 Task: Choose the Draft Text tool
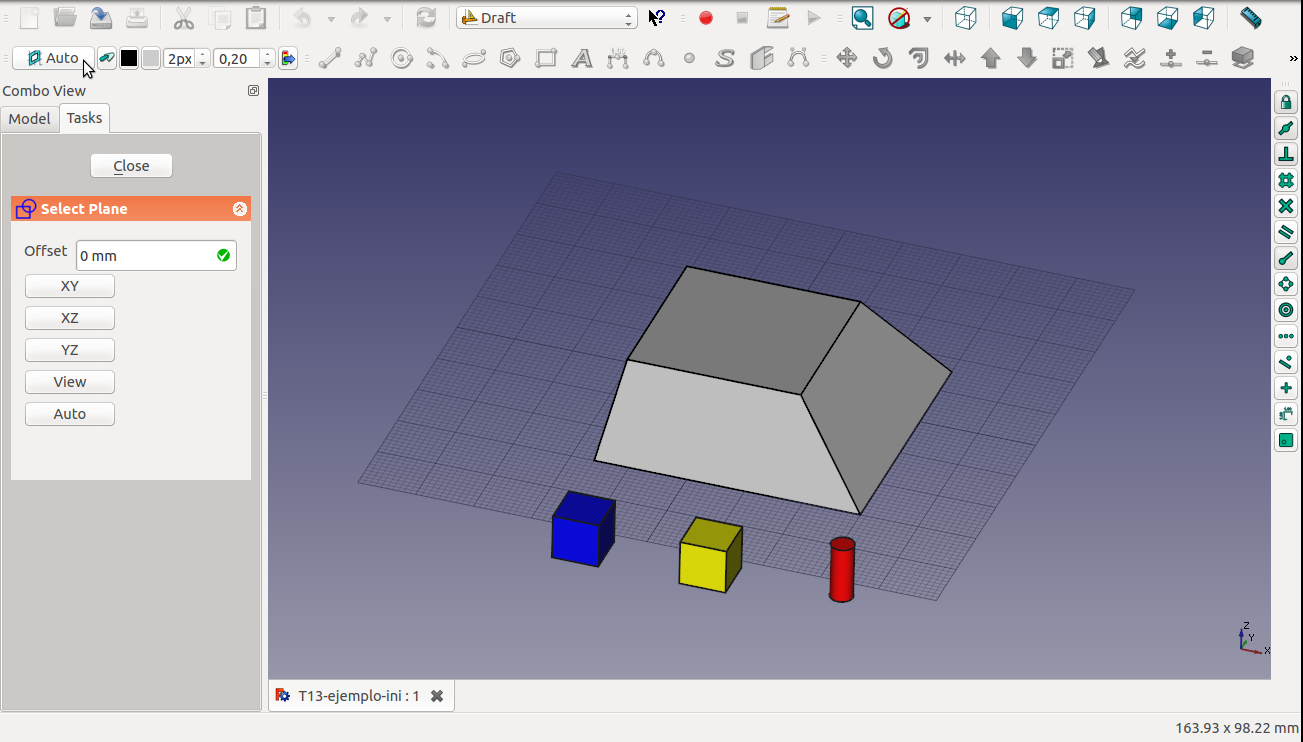(582, 59)
